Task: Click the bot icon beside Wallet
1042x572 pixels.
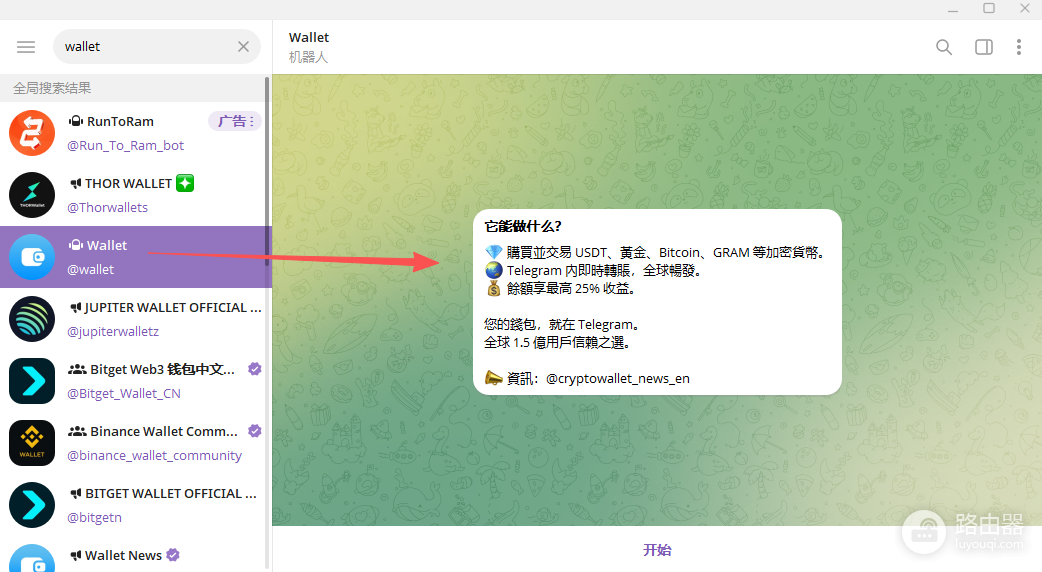Action: (76, 245)
